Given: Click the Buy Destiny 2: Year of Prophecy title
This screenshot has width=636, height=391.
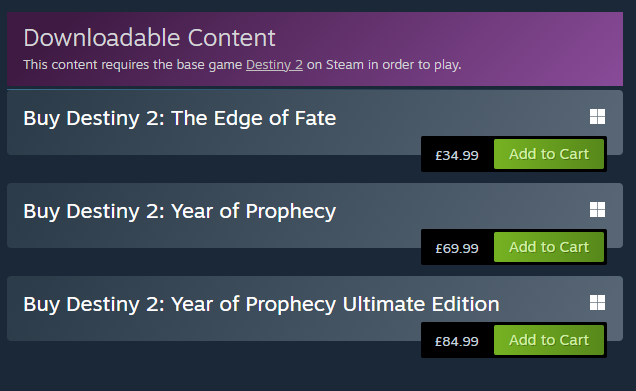Looking at the screenshot, I should pyautogui.click(x=180, y=211).
